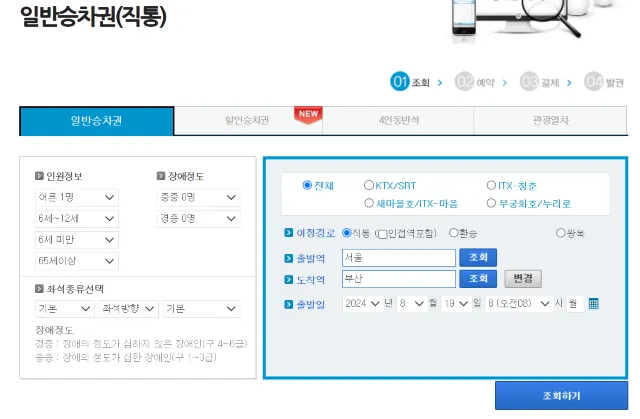
Task: Select the 무궁화호/누리로 radio button
Action: pos(491,203)
